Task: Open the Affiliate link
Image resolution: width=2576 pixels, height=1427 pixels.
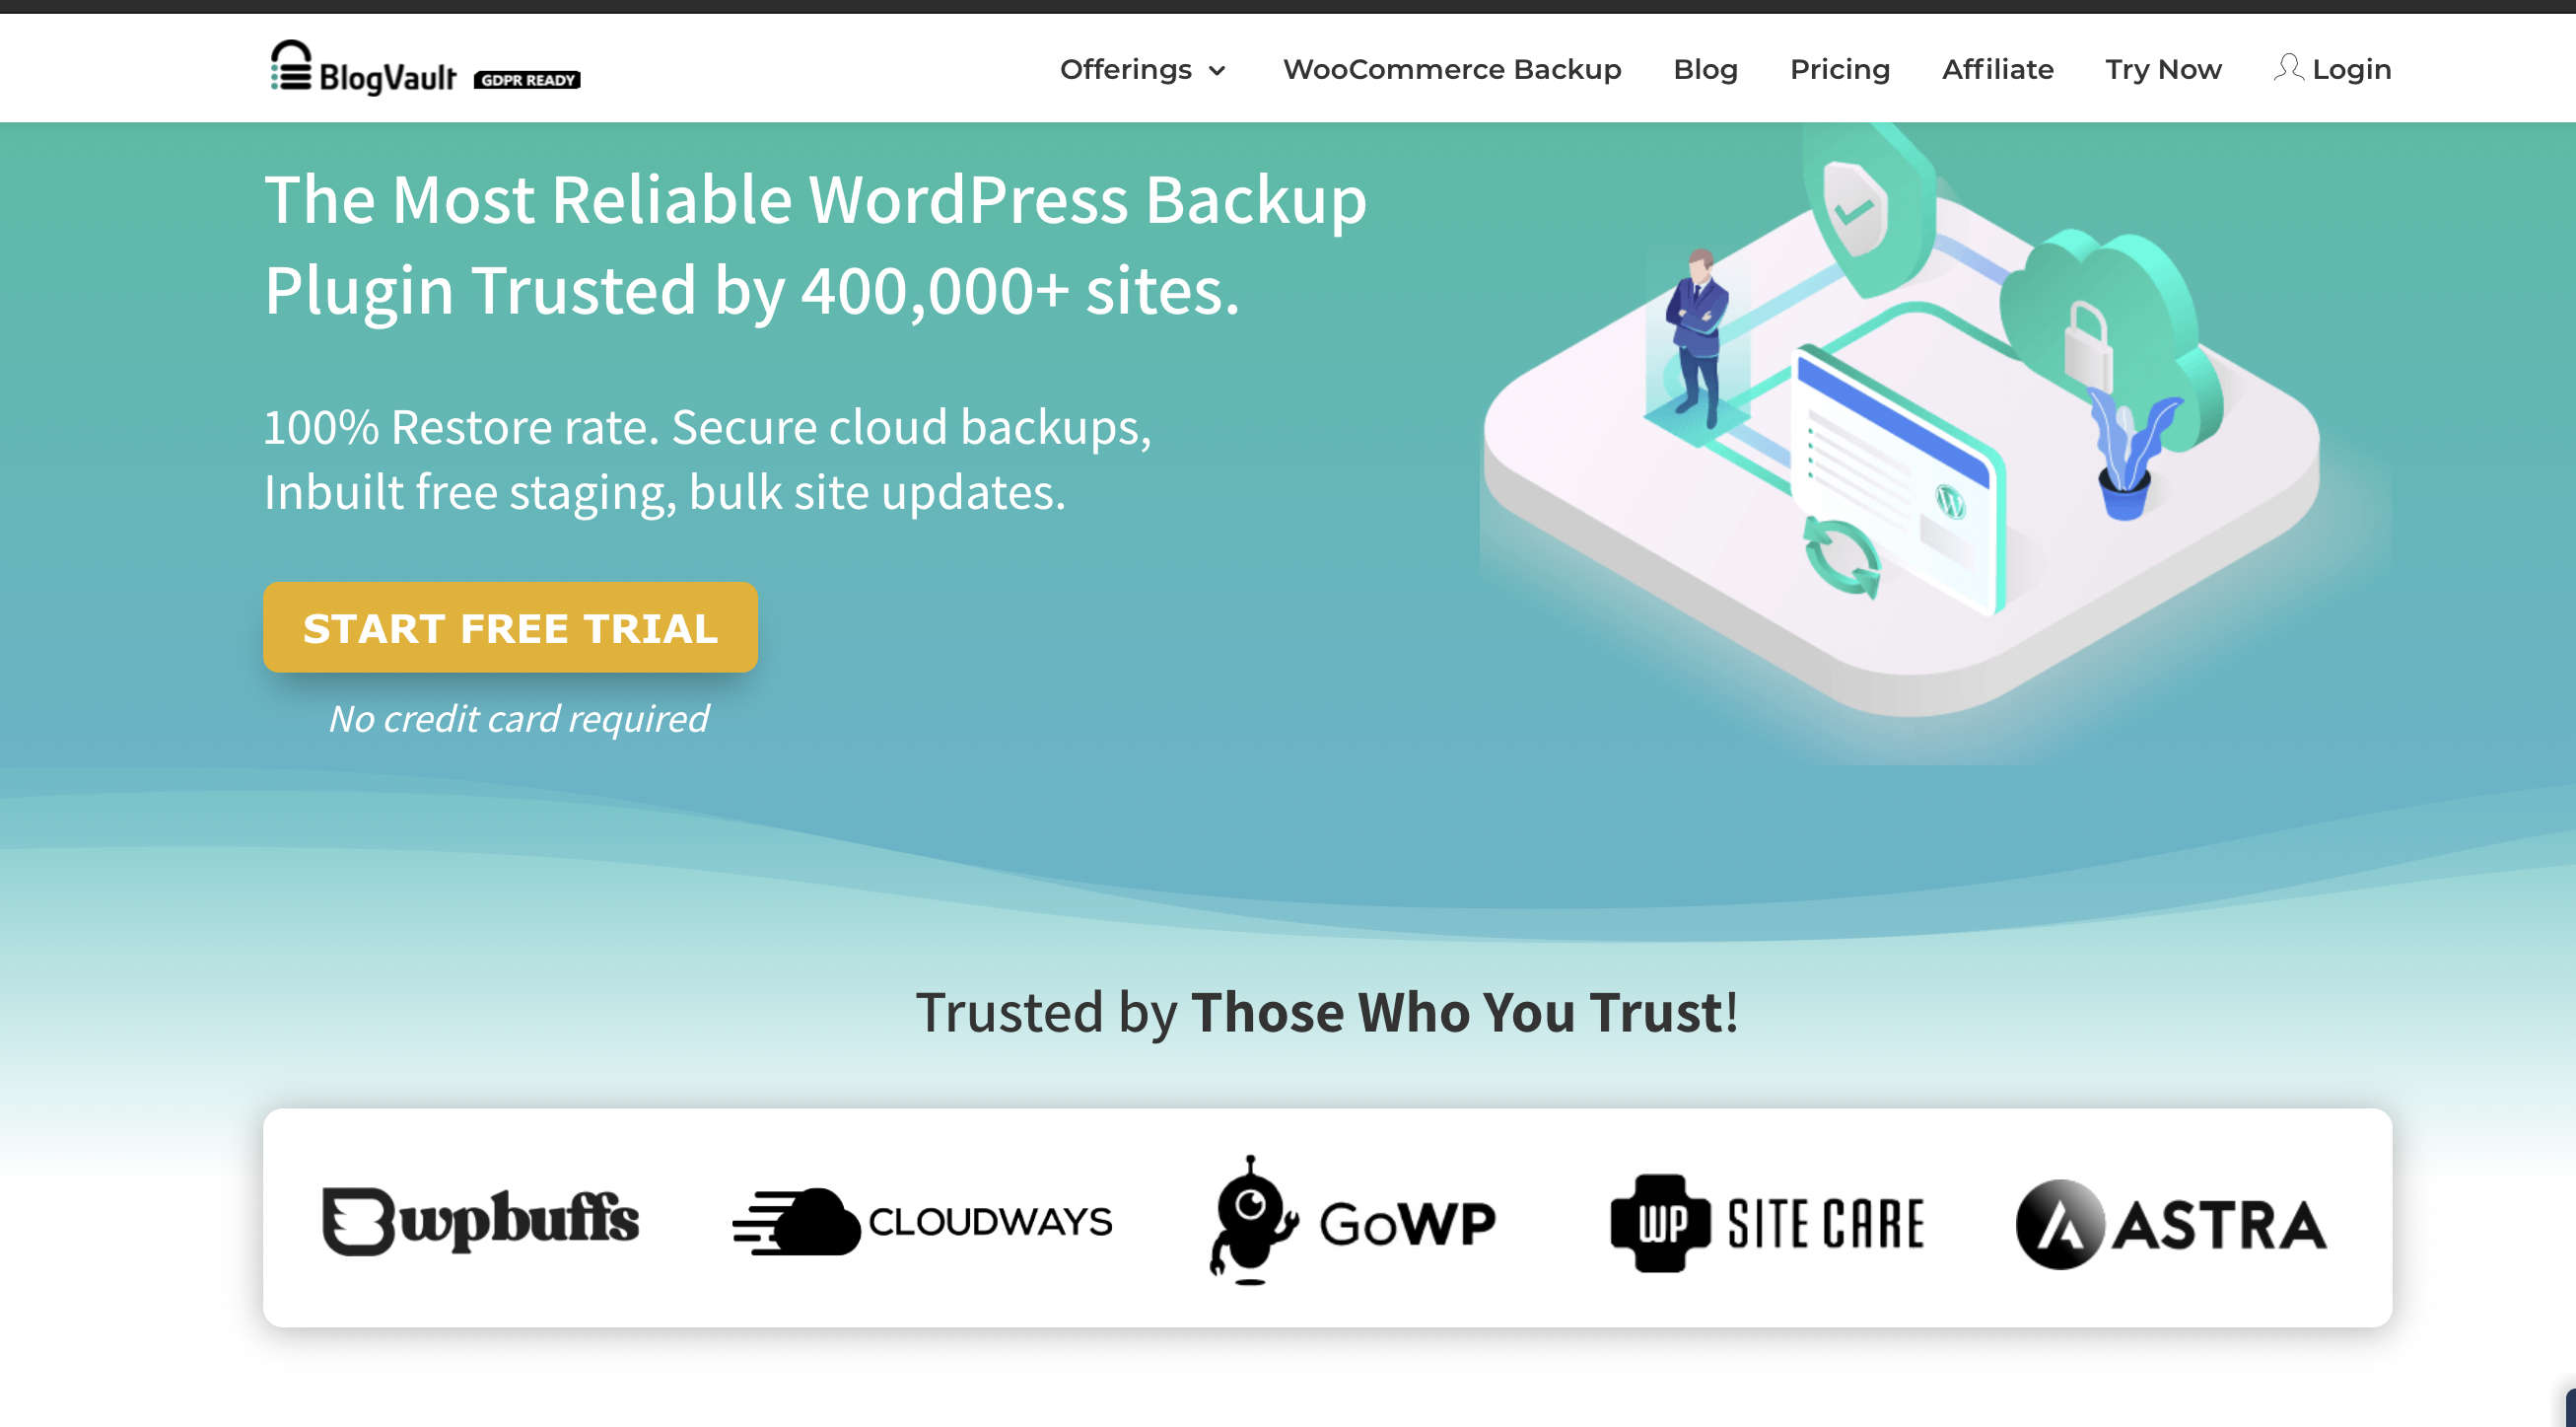Action: click(x=1996, y=69)
